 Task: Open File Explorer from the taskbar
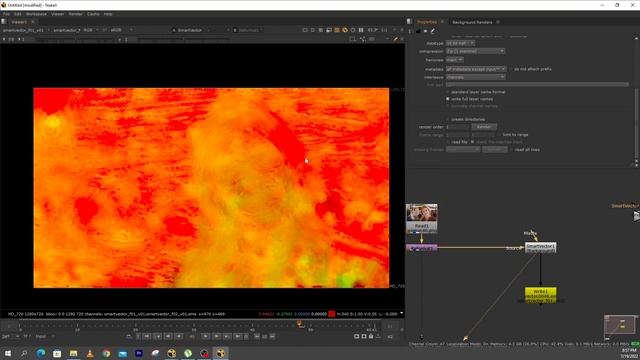pyautogui.click(x=73, y=353)
